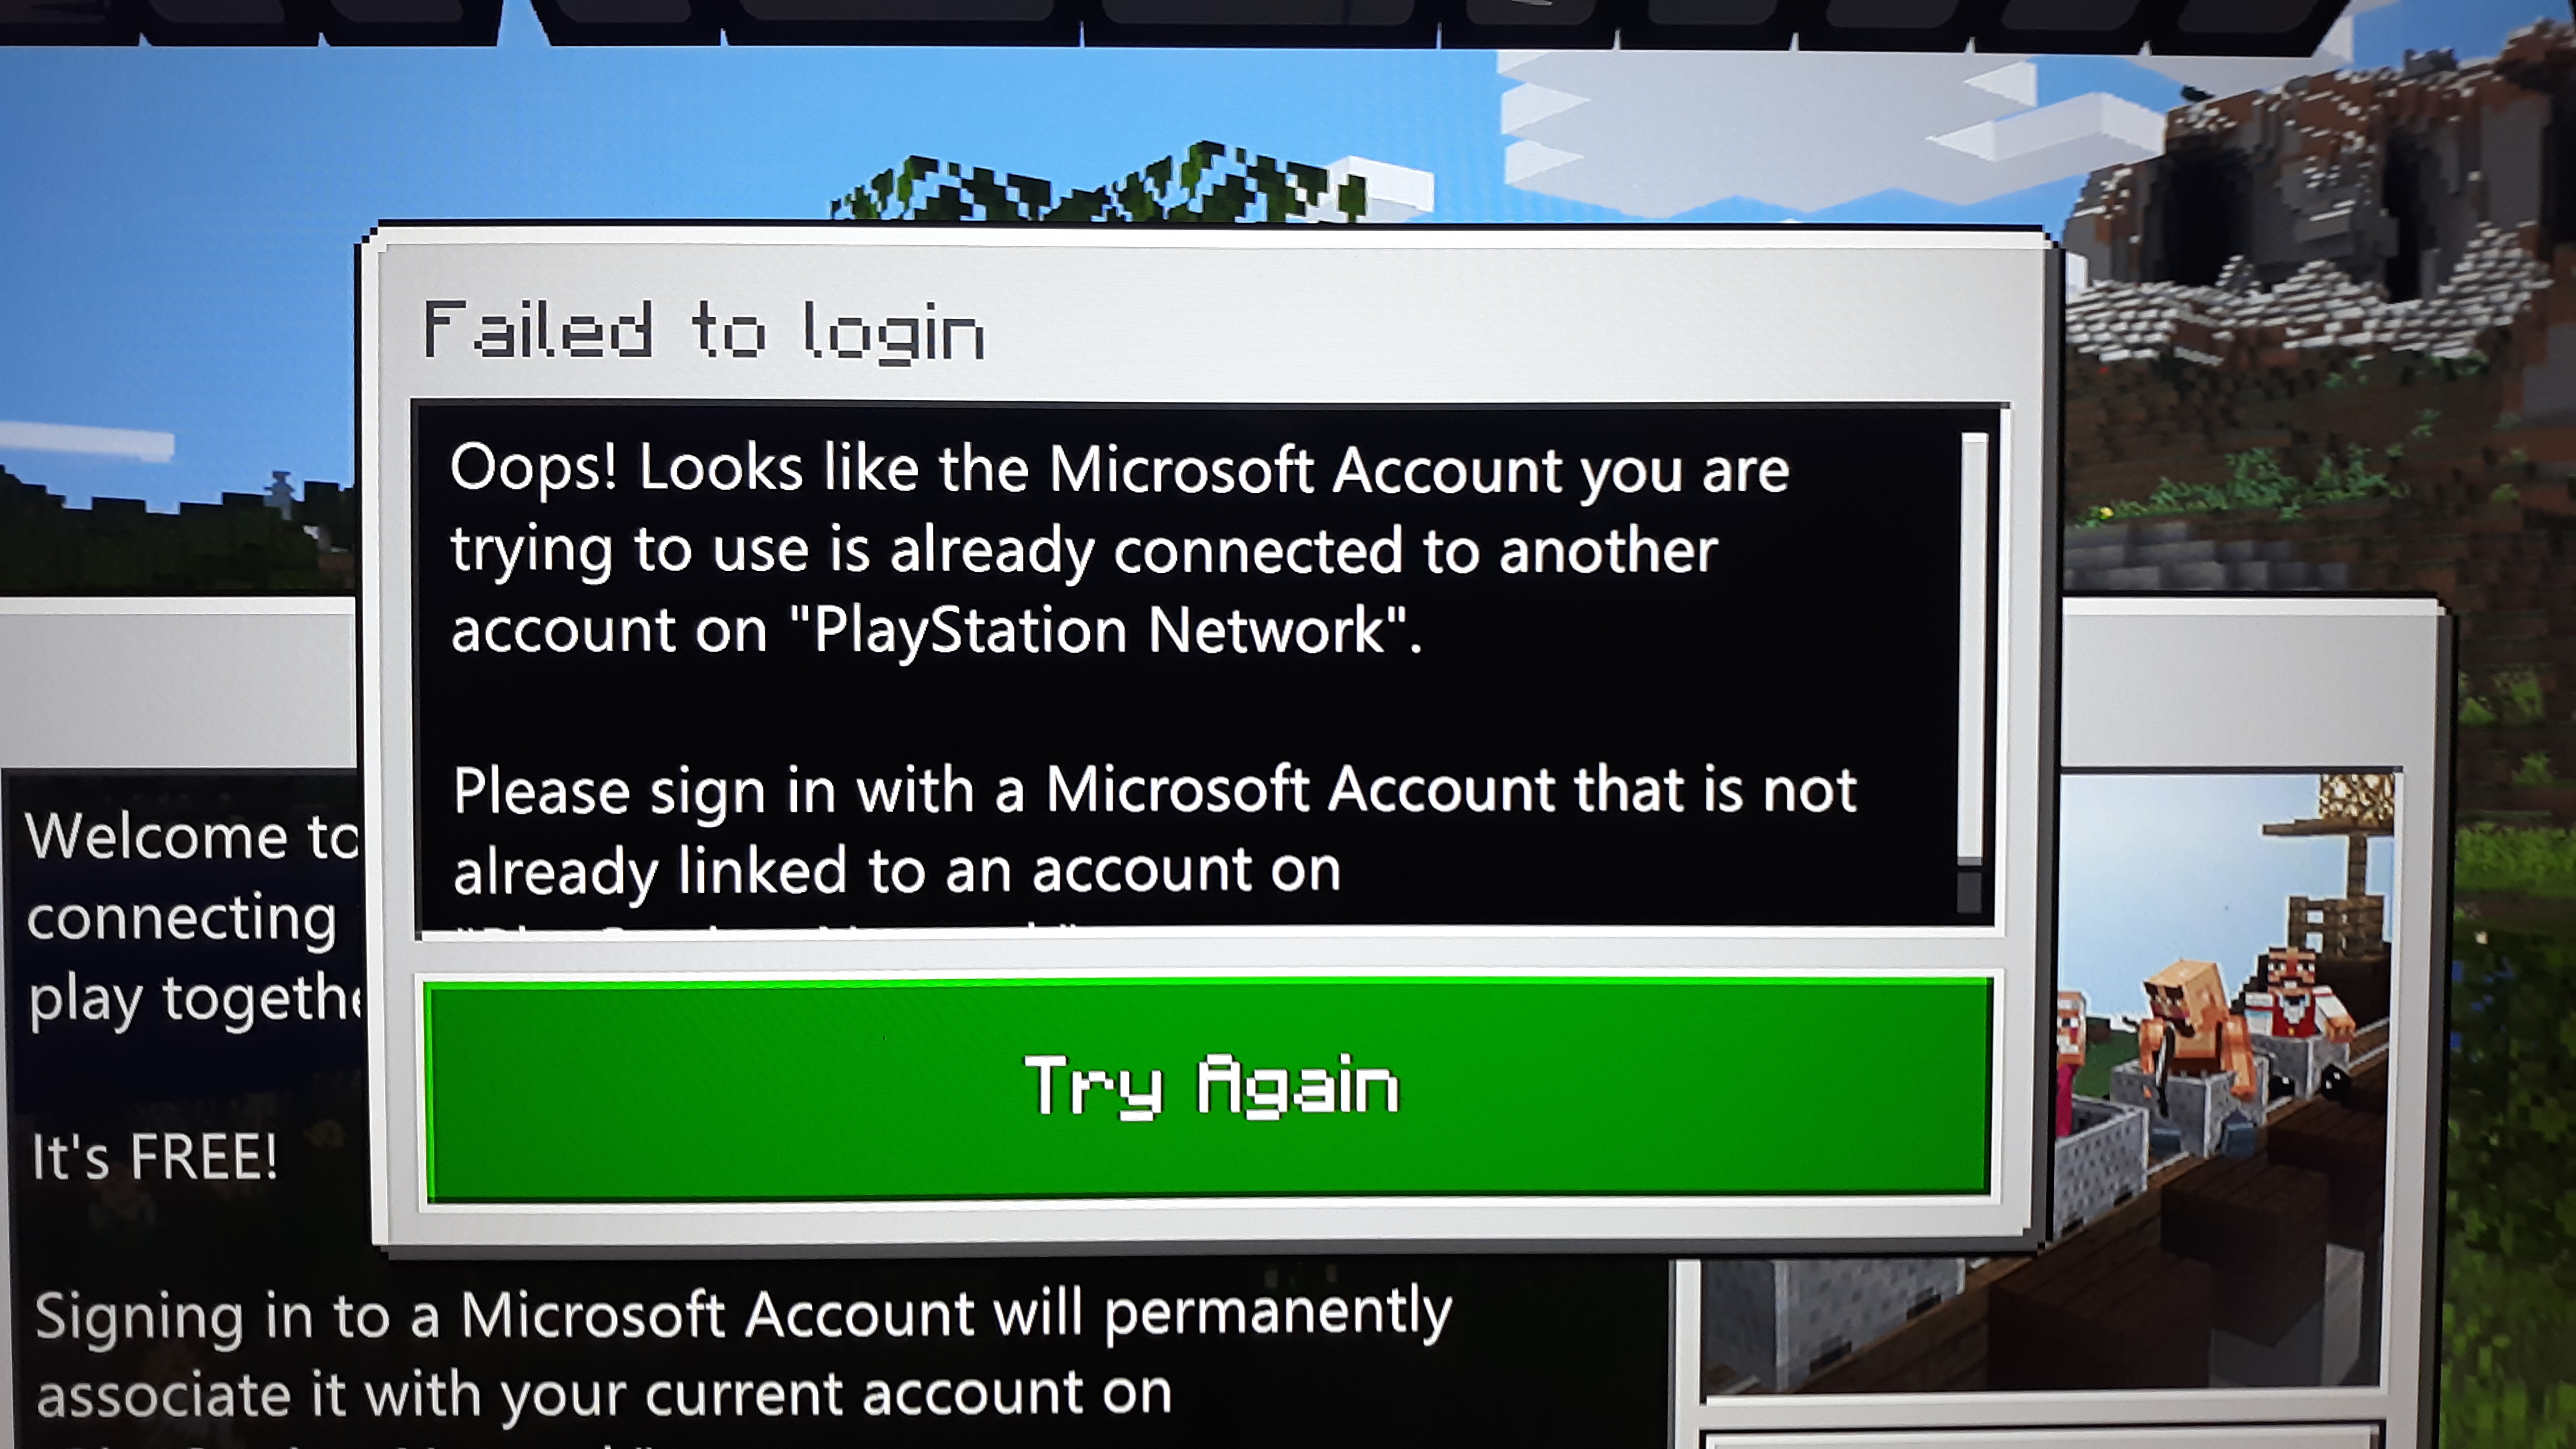Click the large blocky white cloud in sky
2576x1449 pixels.
tap(1800, 130)
